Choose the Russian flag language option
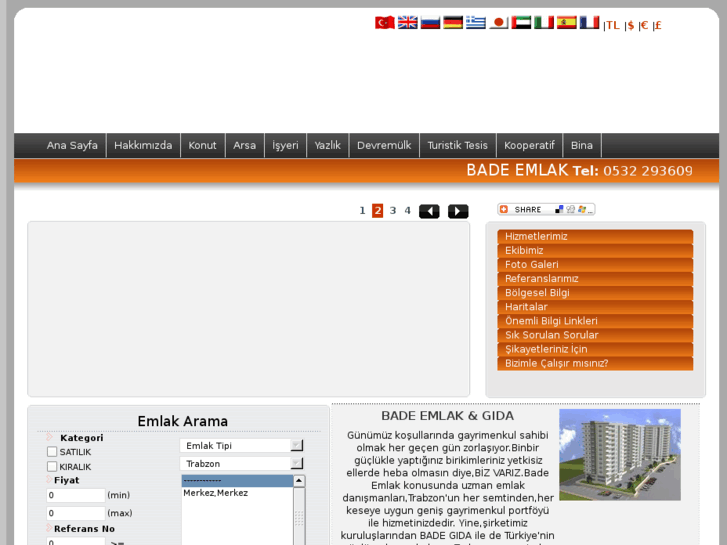Image resolution: width=727 pixels, height=545 pixels. pos(430,22)
